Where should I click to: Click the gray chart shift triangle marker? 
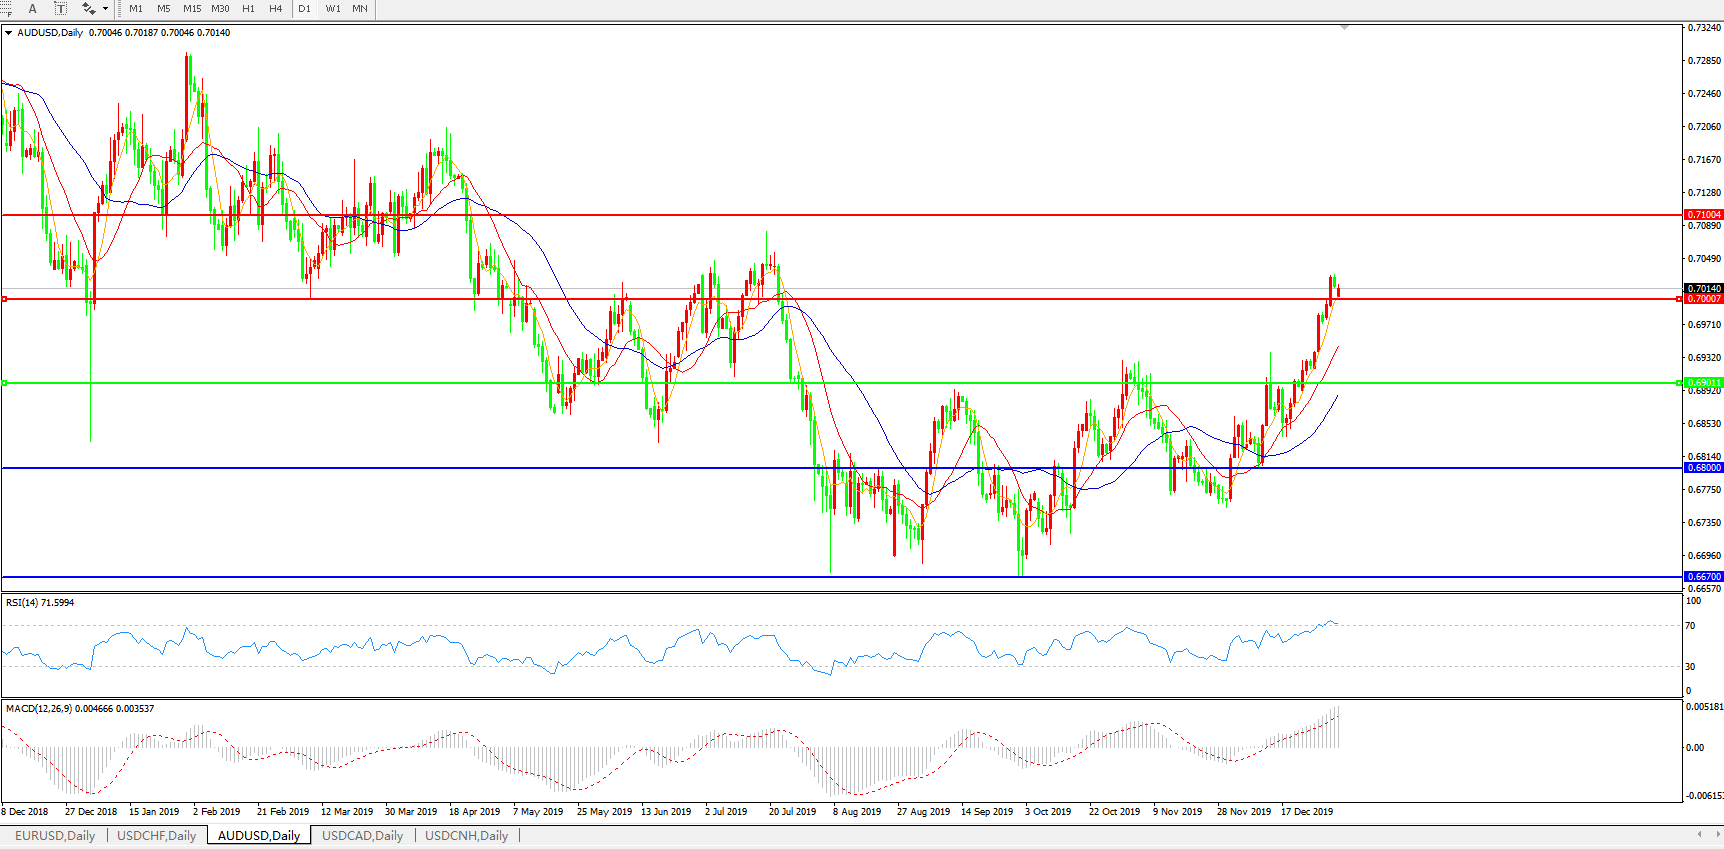(x=1344, y=28)
